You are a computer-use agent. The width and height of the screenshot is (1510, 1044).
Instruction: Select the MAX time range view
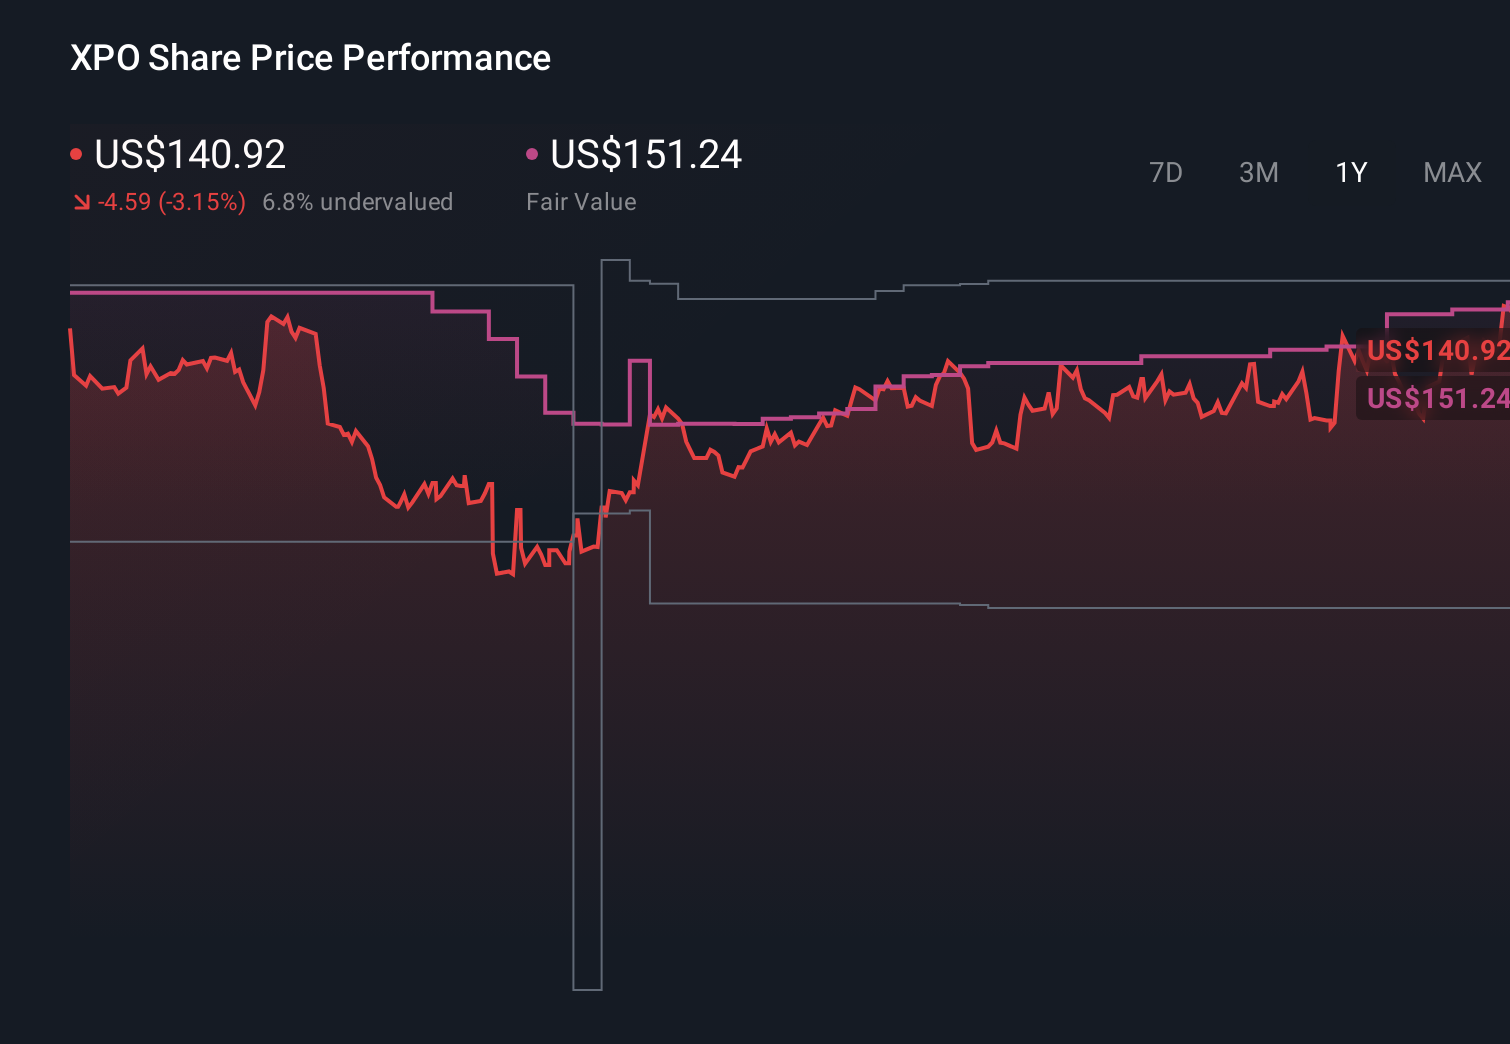tap(1451, 172)
